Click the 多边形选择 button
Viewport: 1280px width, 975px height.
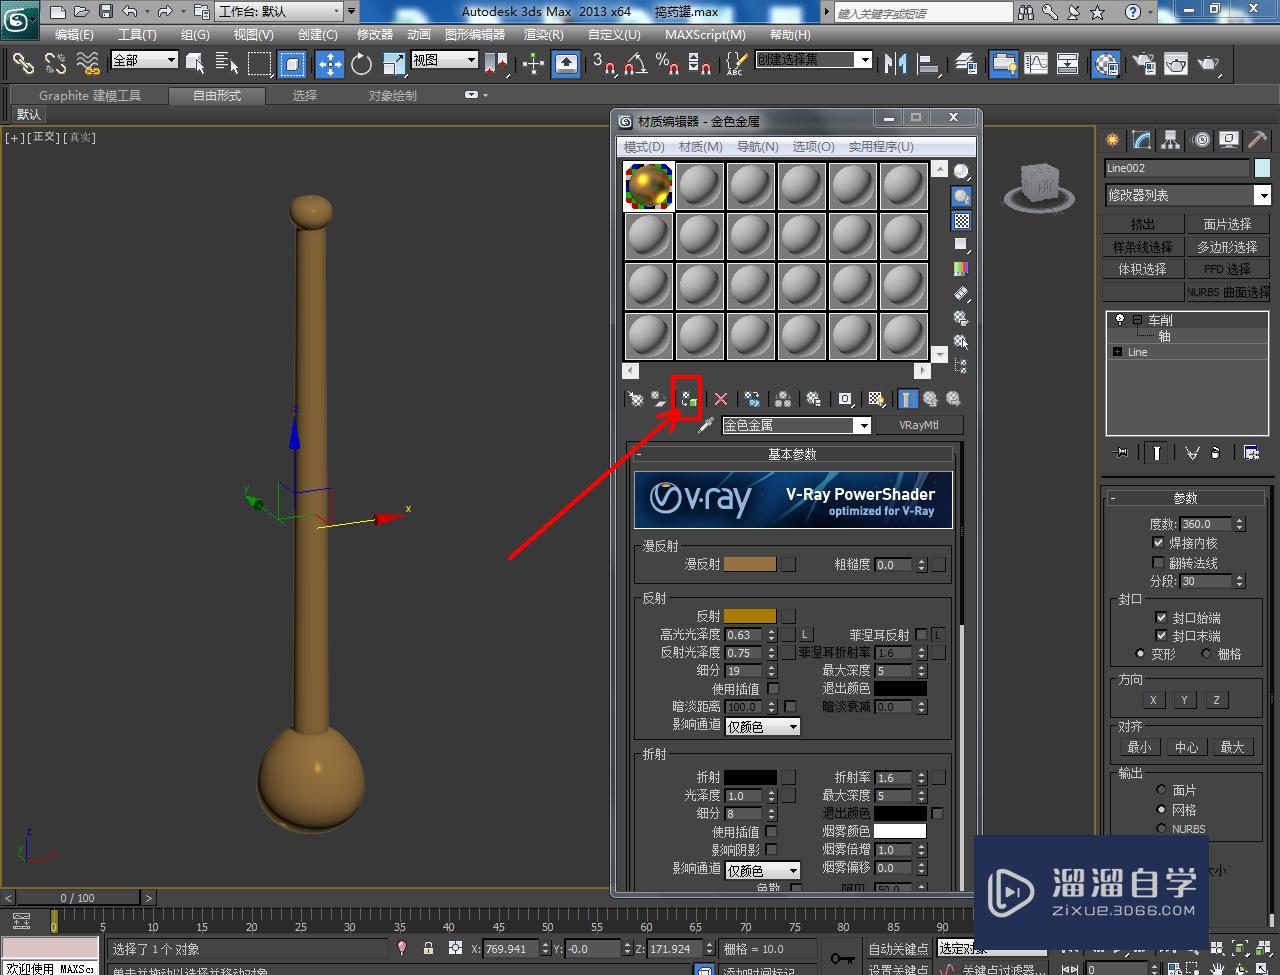point(1227,247)
